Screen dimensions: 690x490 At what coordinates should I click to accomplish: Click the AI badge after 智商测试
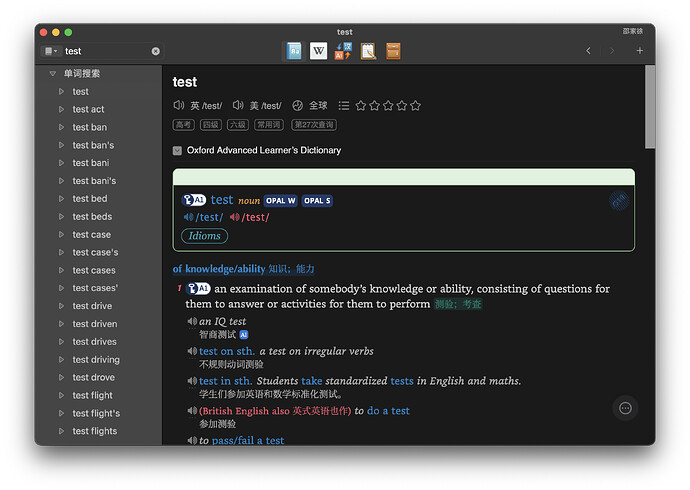pyautogui.click(x=244, y=335)
